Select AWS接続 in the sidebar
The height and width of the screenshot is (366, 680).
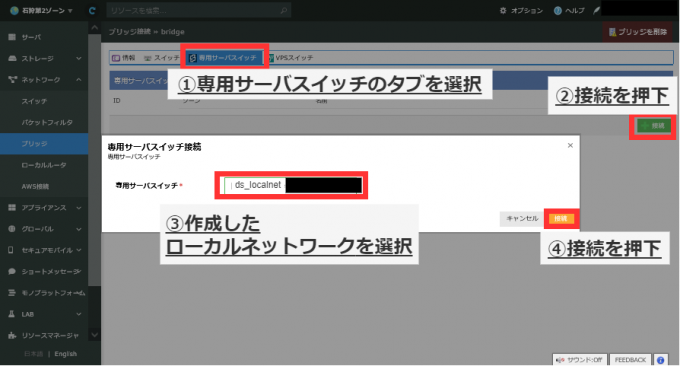coord(44,186)
